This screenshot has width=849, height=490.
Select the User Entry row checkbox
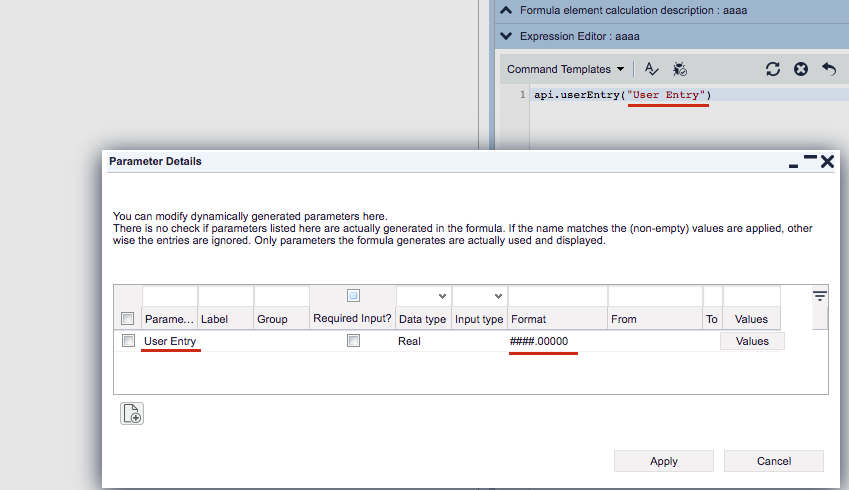point(128,341)
